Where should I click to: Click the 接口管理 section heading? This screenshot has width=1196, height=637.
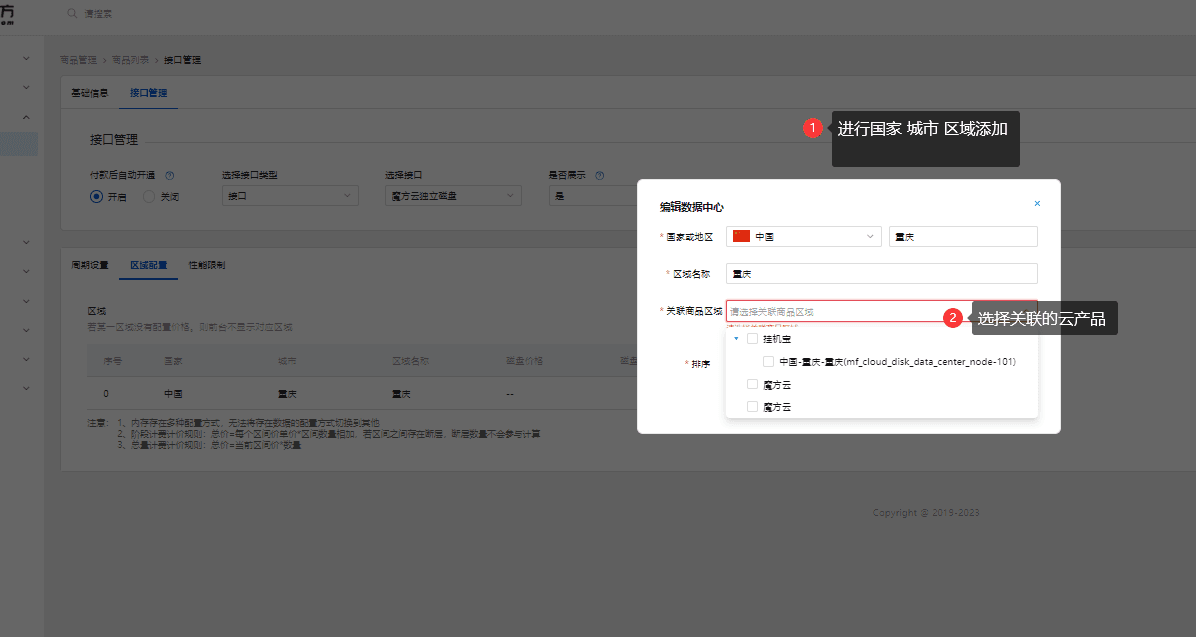click(x=114, y=140)
